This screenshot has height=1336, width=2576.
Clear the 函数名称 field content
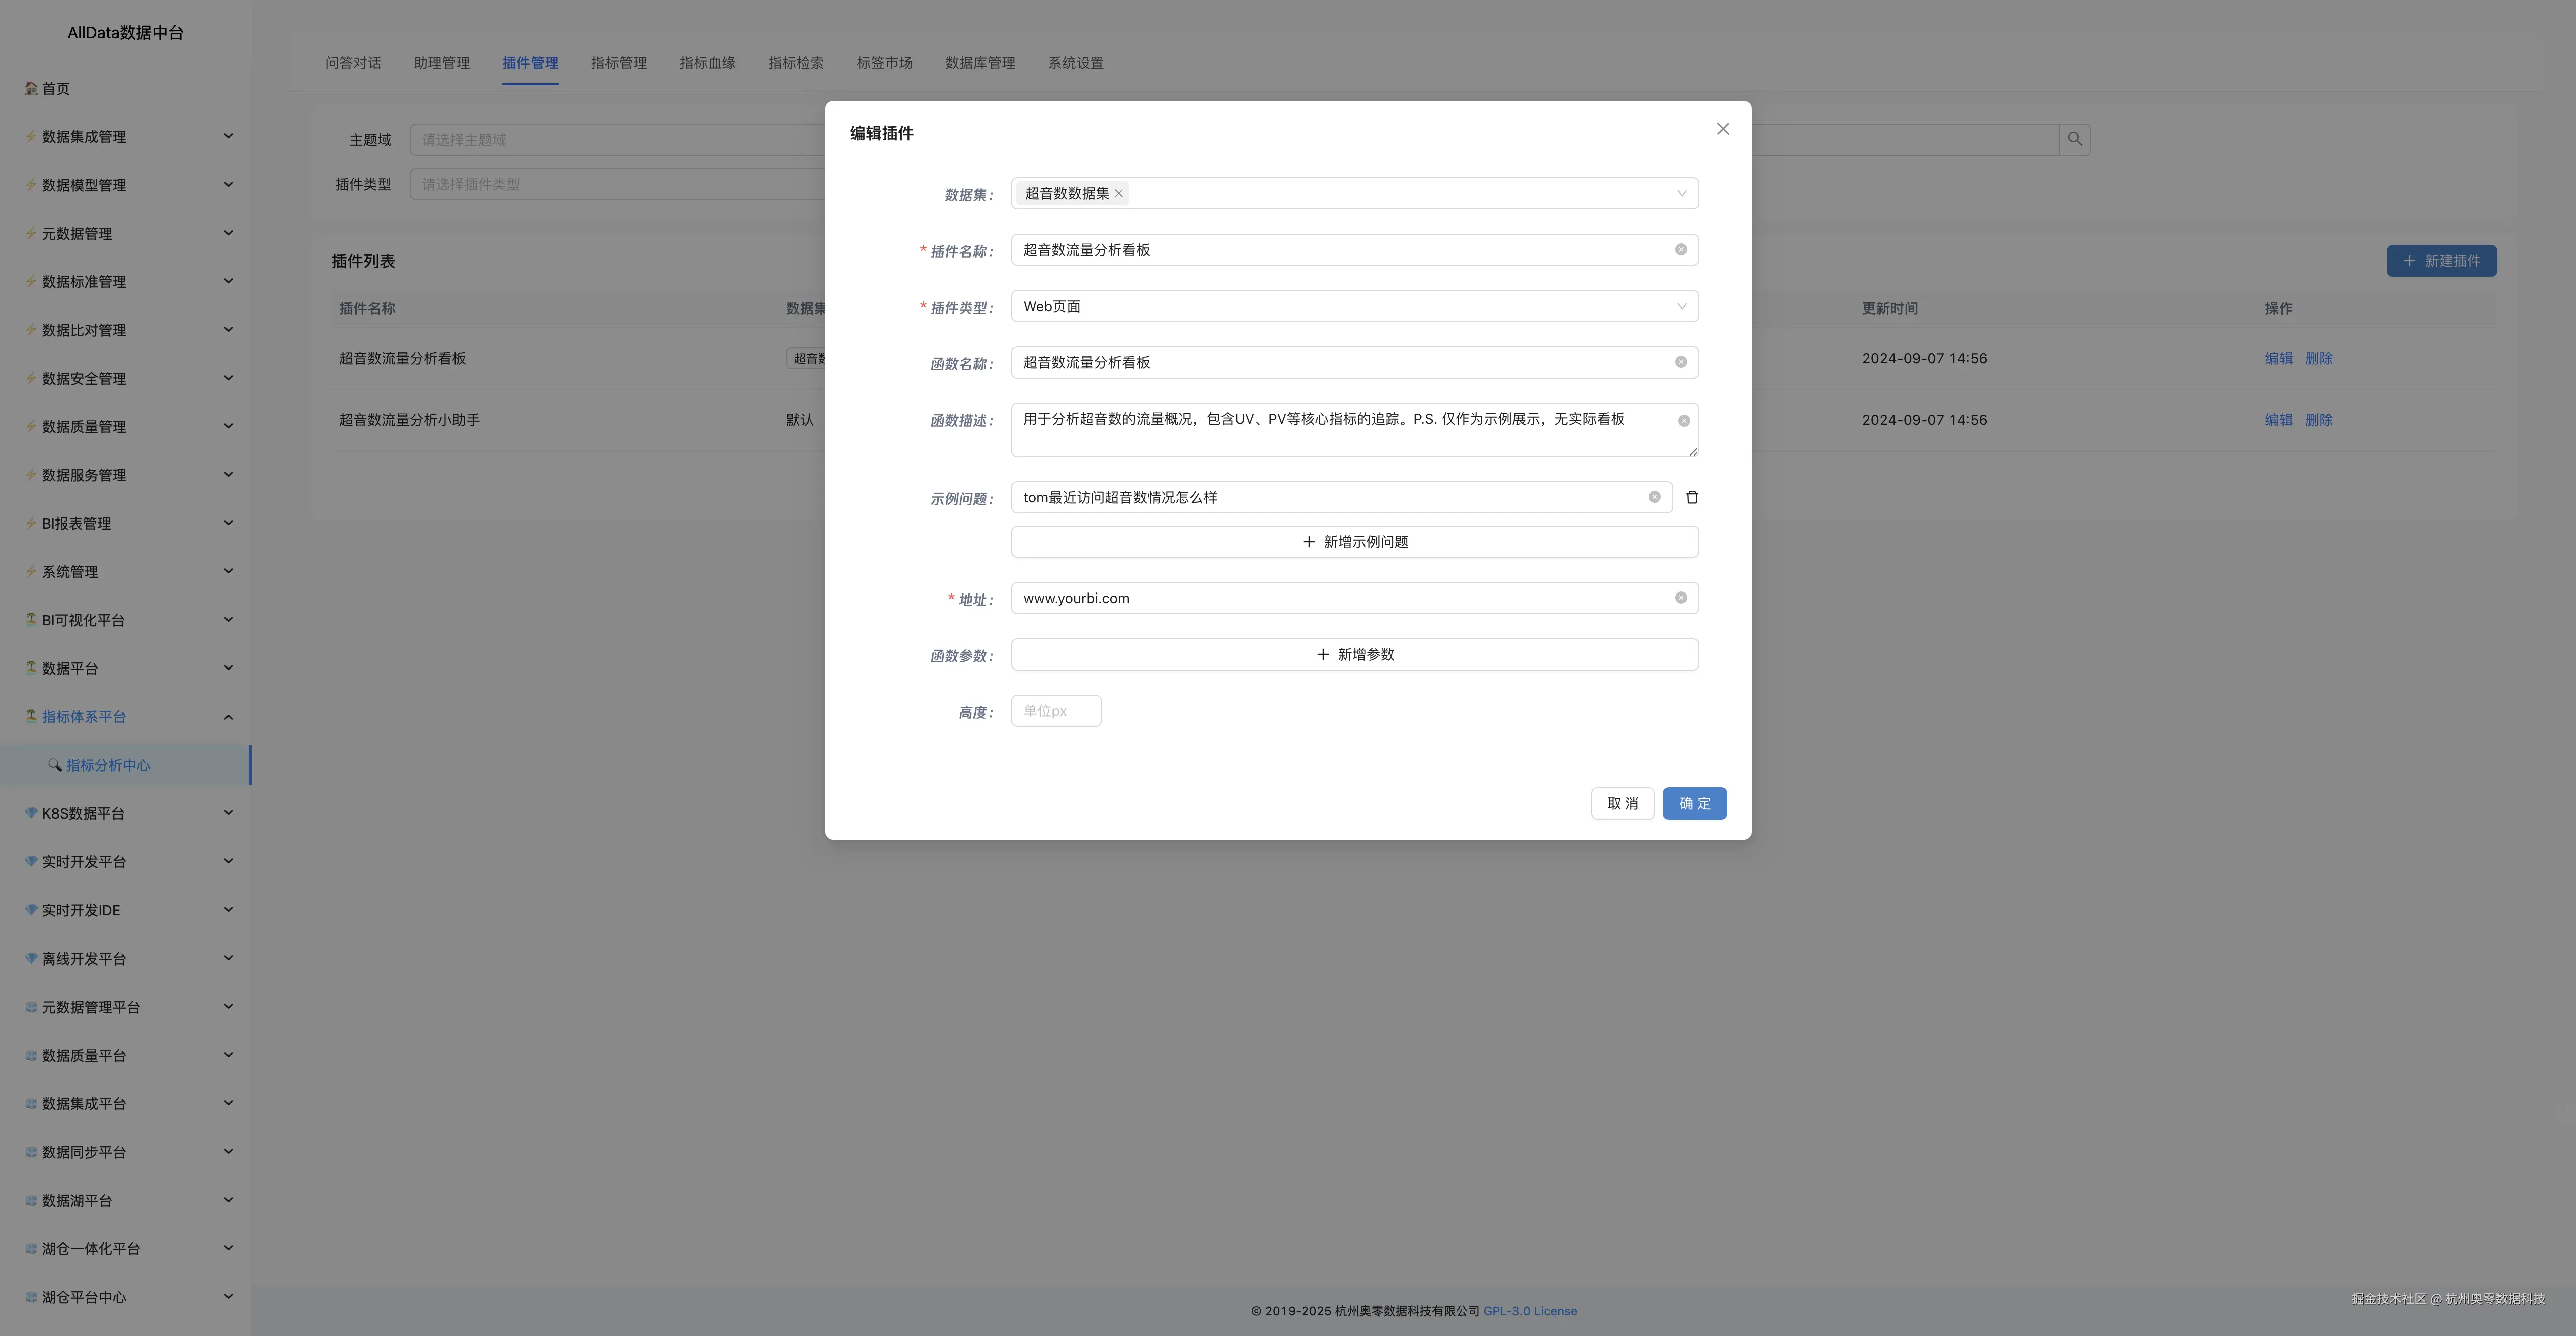(1680, 363)
